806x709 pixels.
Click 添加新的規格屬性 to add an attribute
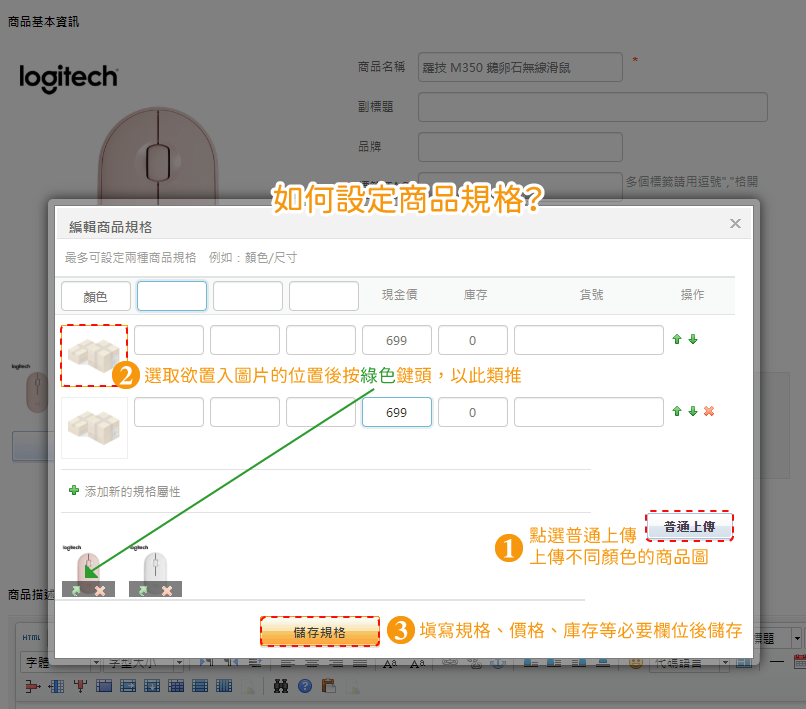(132, 492)
